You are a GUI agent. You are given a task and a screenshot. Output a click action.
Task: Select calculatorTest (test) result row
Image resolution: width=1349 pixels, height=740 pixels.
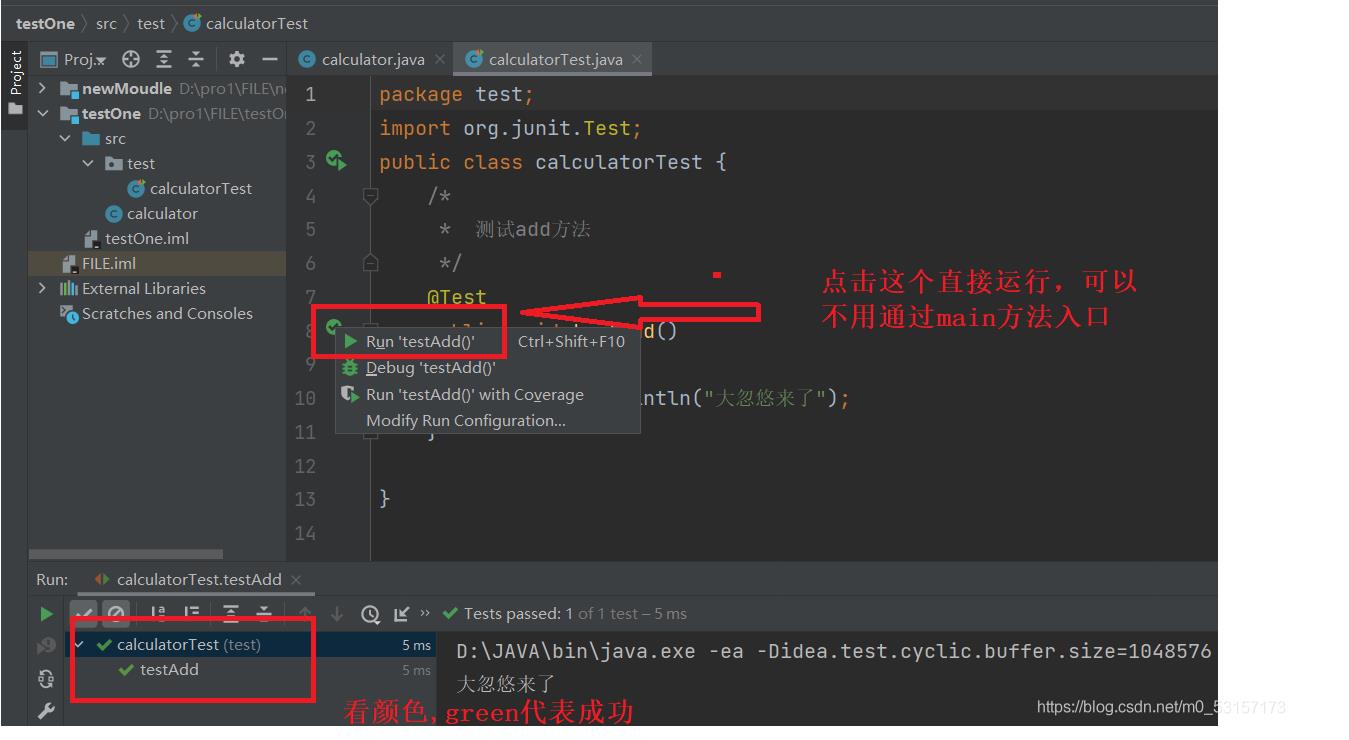[x=250, y=645]
